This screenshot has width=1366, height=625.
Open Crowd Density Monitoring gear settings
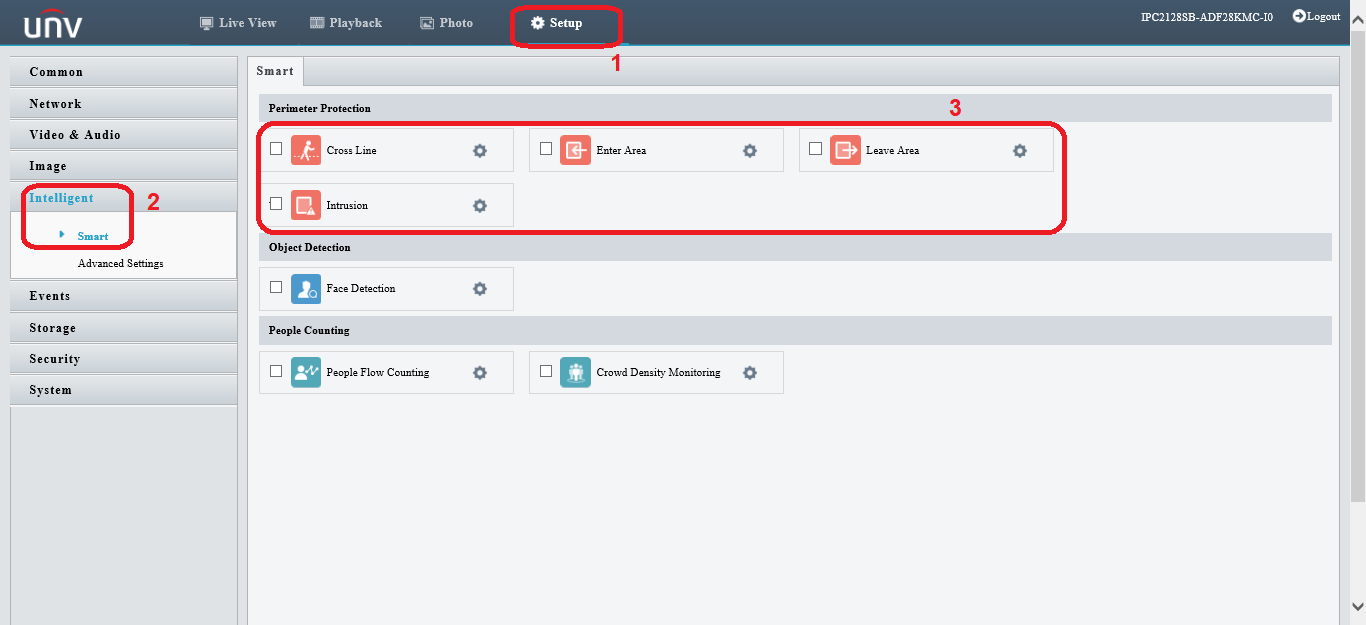[749, 373]
